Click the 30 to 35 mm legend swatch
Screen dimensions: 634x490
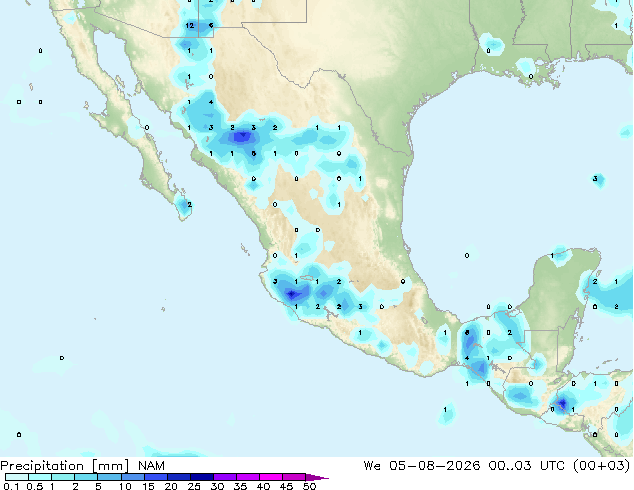click(224, 477)
